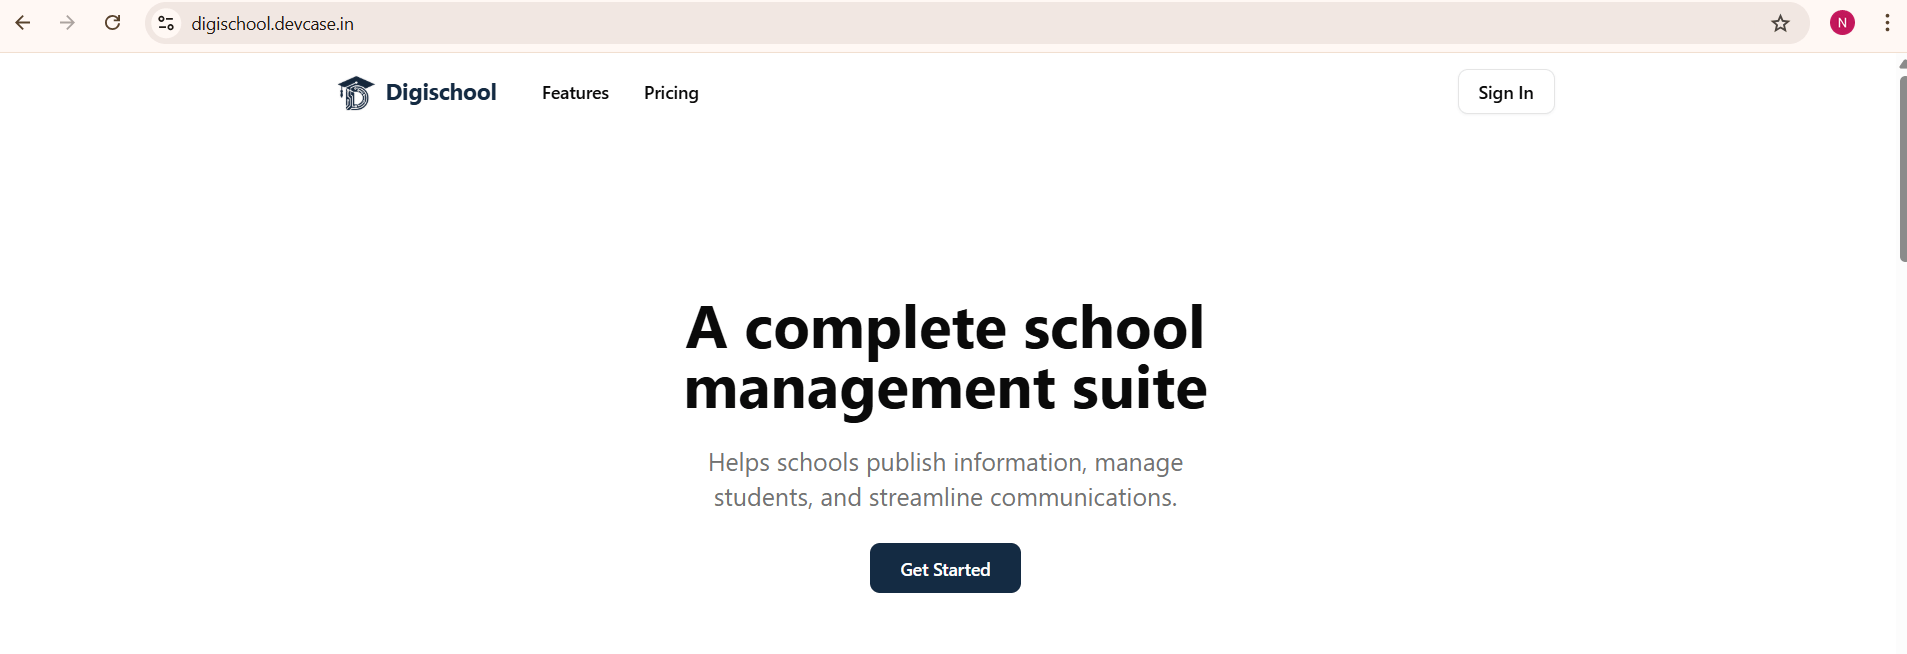Click the browser back arrow
The image size is (1907, 654).
click(x=23, y=23)
